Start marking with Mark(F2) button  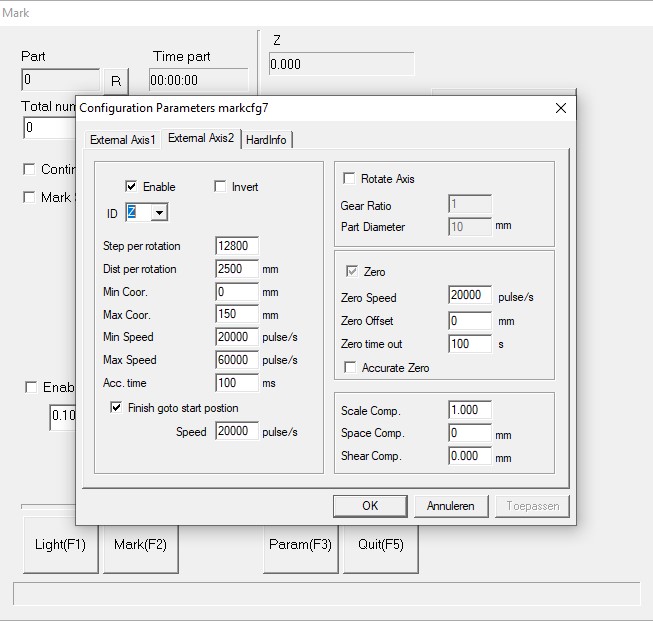click(x=140, y=545)
